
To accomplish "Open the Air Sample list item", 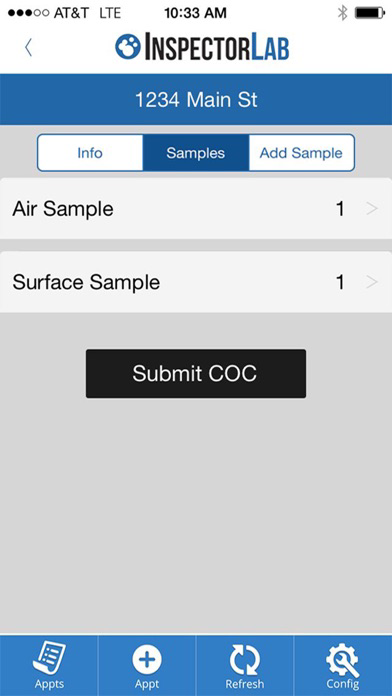I will pyautogui.click(x=196, y=208).
